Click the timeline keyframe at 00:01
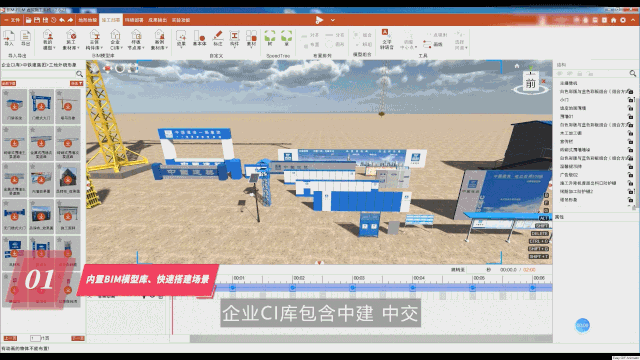Screen dimensions: 640x360 (233, 288)
